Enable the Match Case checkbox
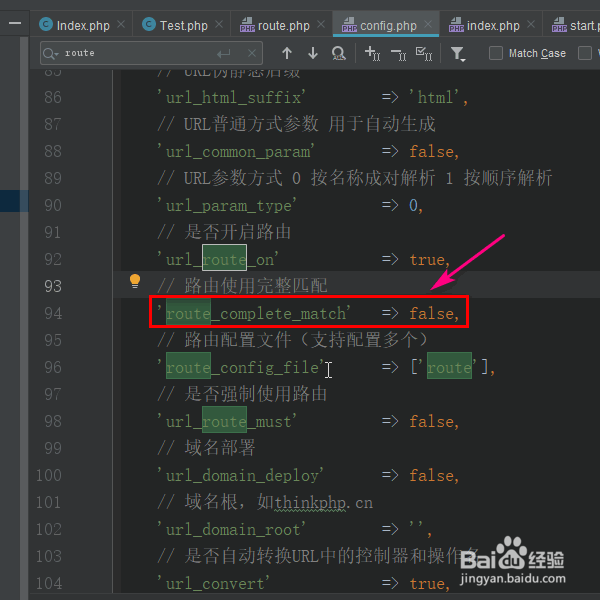 [x=496, y=53]
